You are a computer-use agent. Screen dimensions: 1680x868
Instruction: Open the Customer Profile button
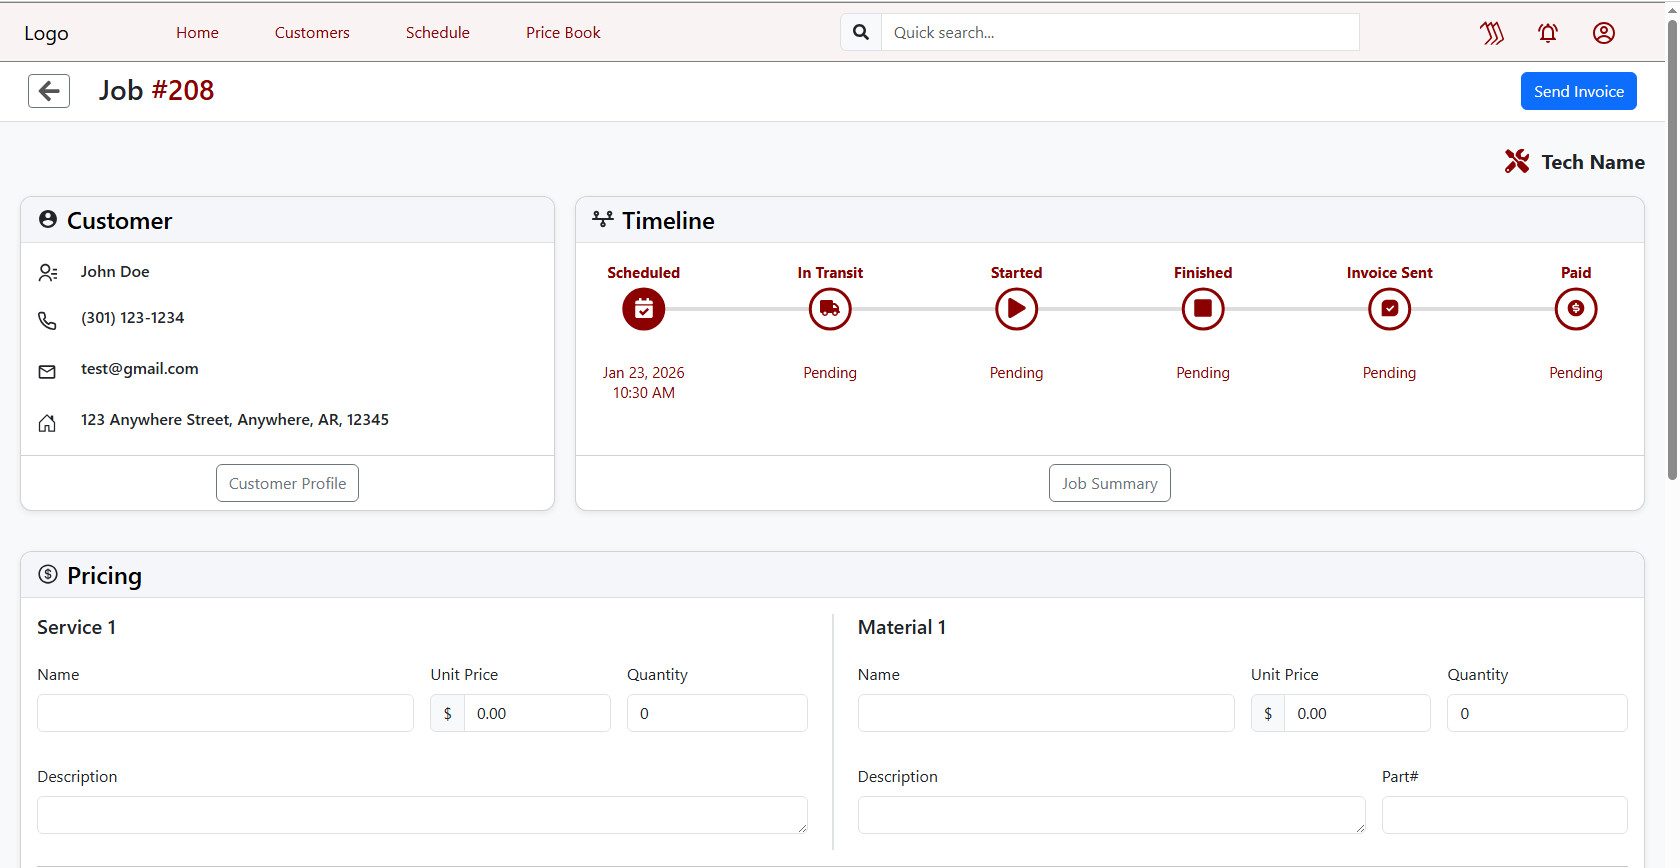click(x=287, y=483)
